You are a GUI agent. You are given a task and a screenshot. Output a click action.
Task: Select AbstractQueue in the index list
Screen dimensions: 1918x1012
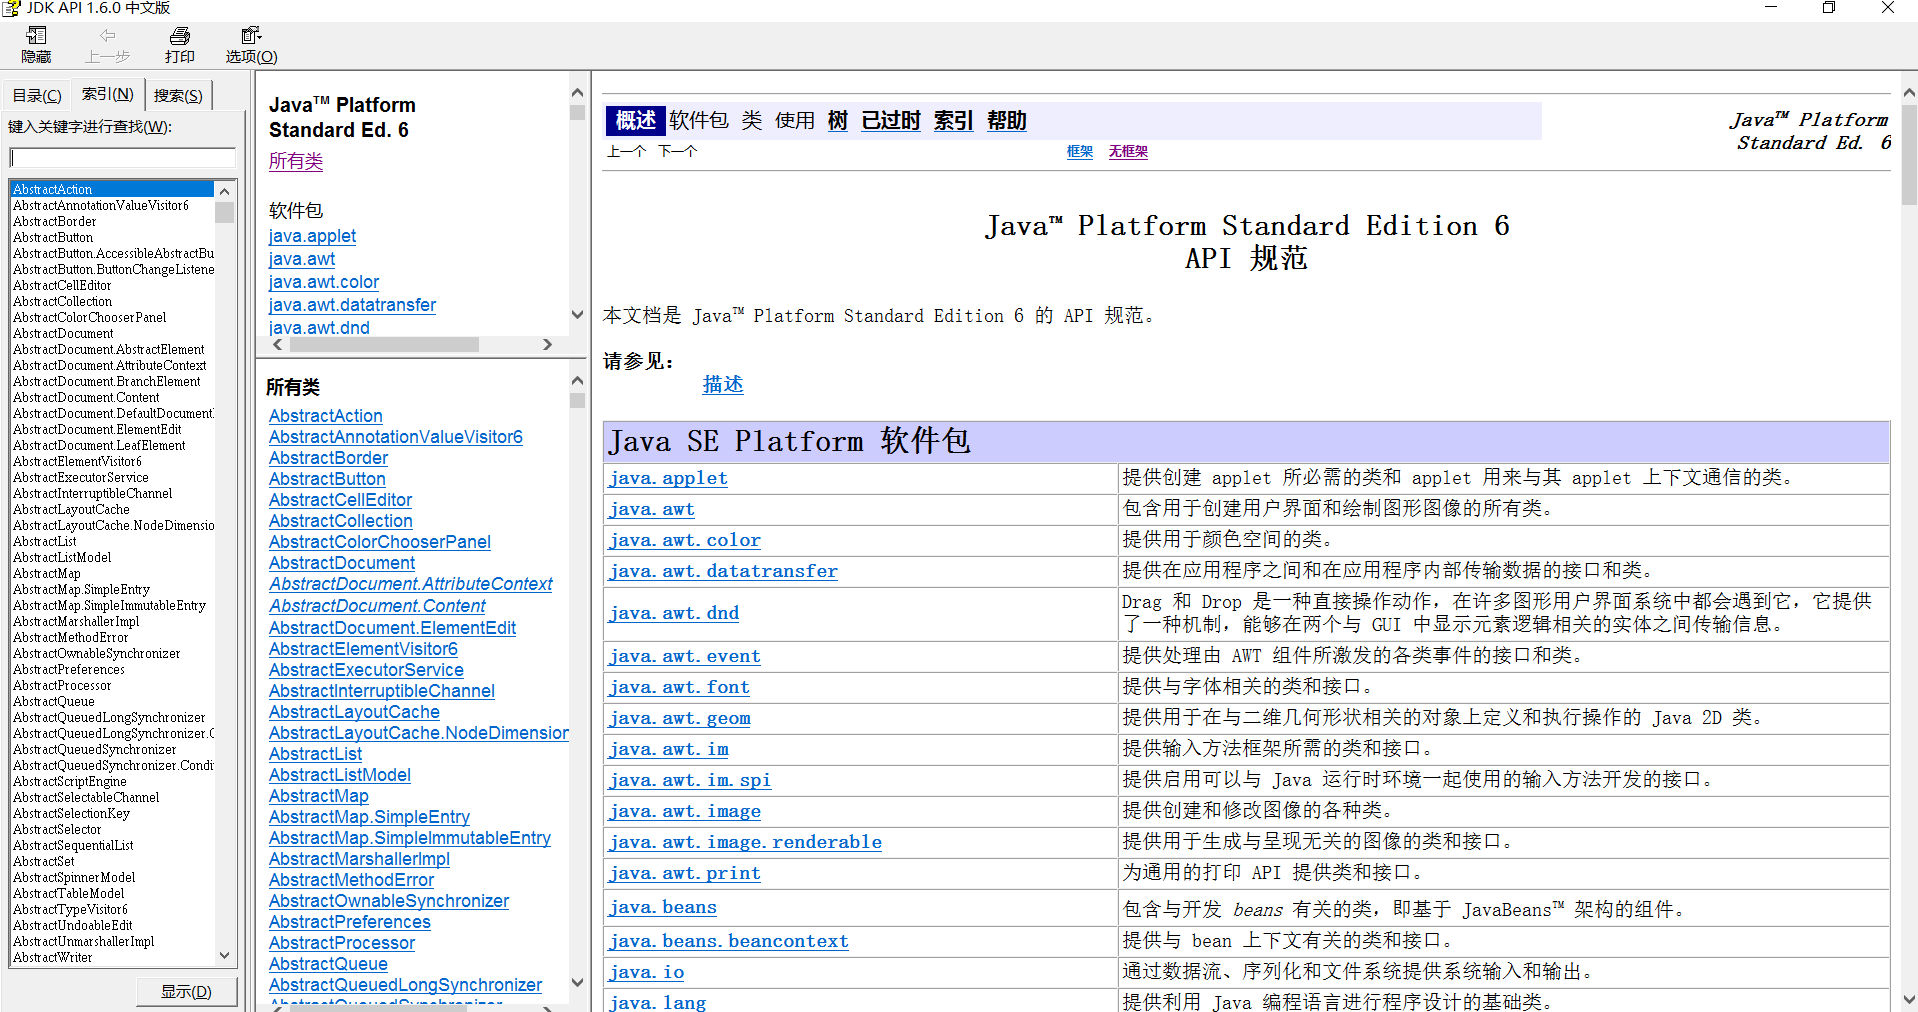click(54, 701)
